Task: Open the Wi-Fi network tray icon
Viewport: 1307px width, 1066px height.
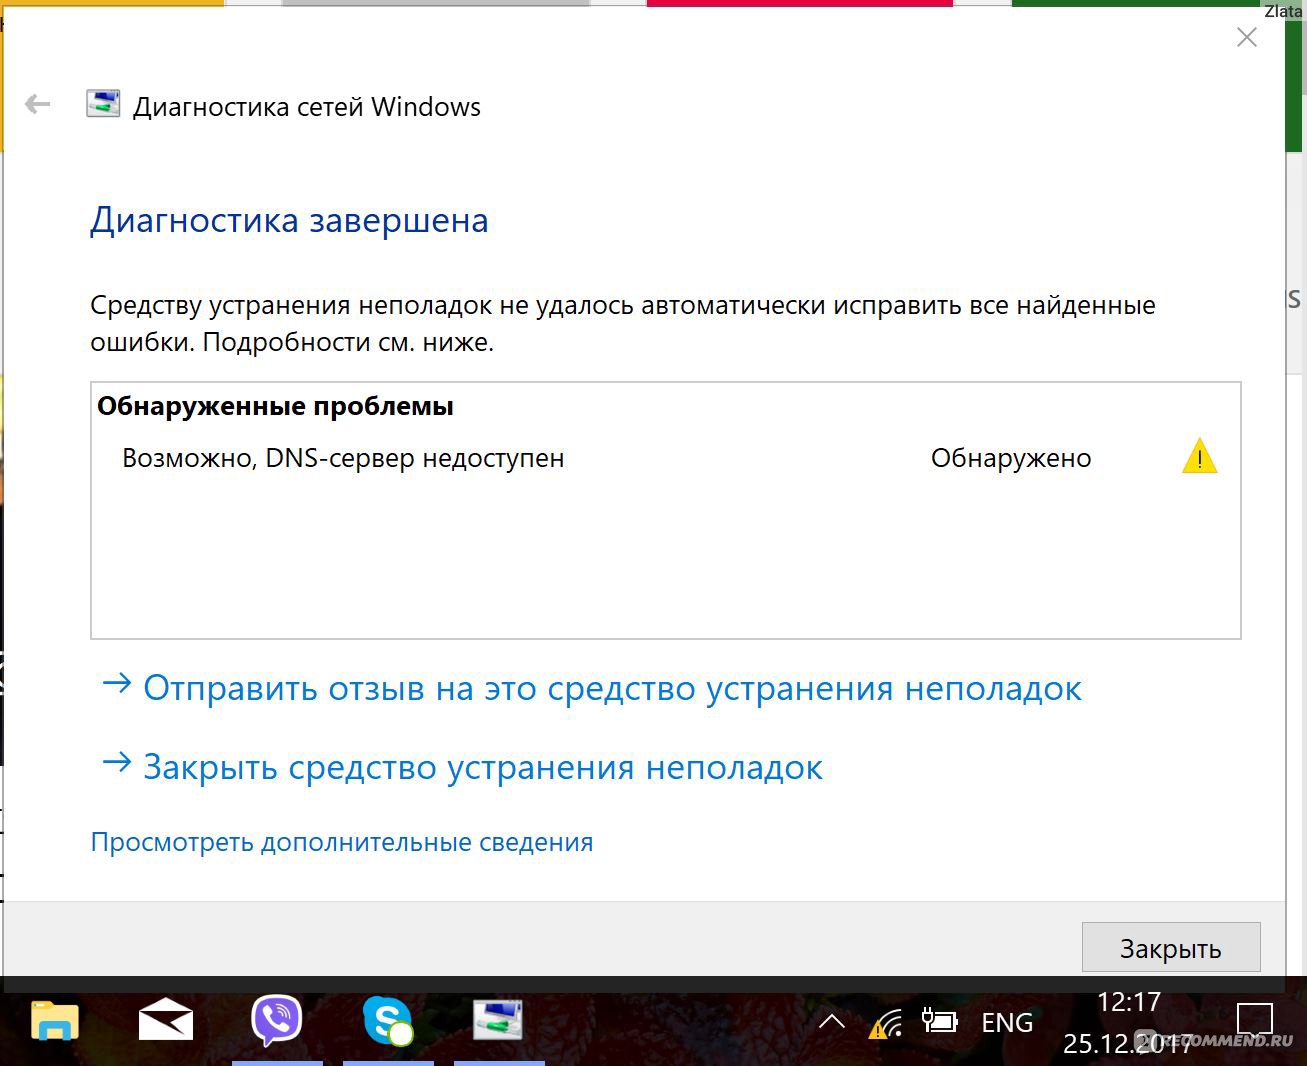Action: (885, 1024)
